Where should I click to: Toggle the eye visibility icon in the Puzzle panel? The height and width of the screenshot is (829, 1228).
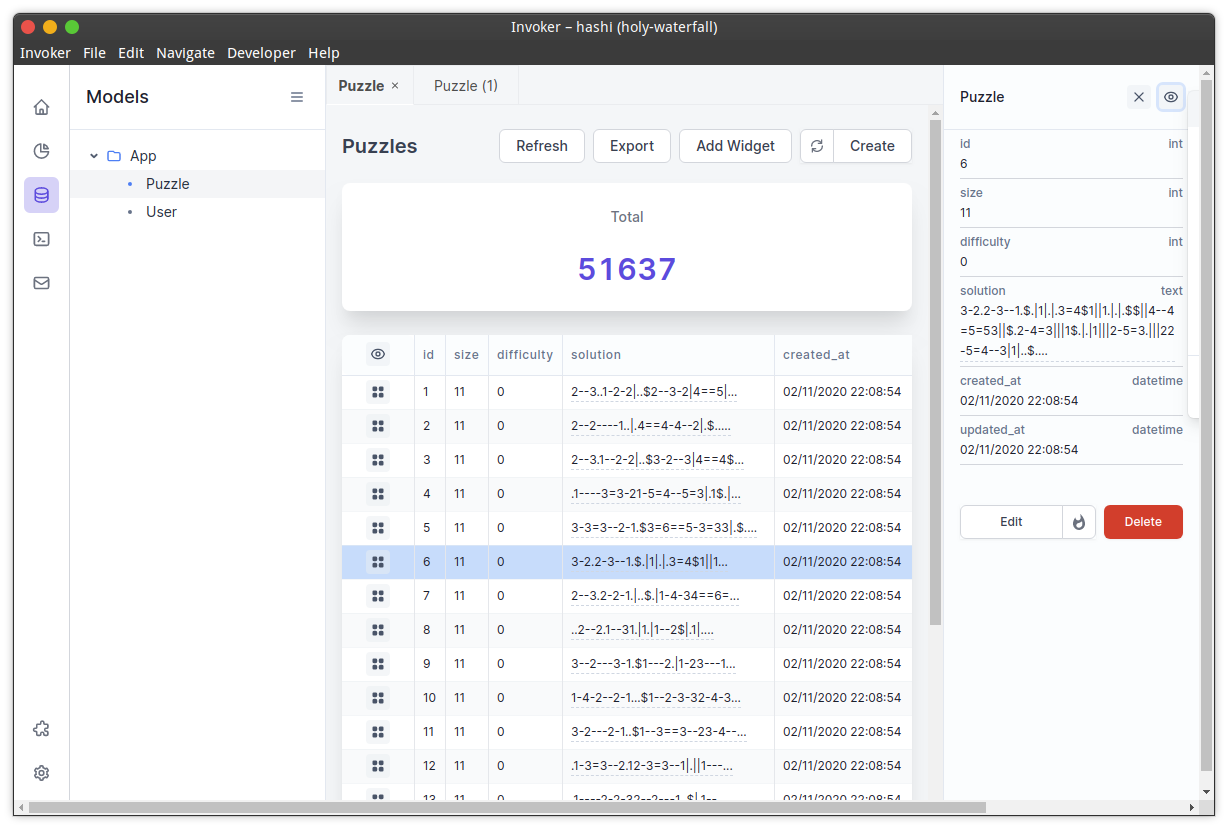[x=1170, y=96]
